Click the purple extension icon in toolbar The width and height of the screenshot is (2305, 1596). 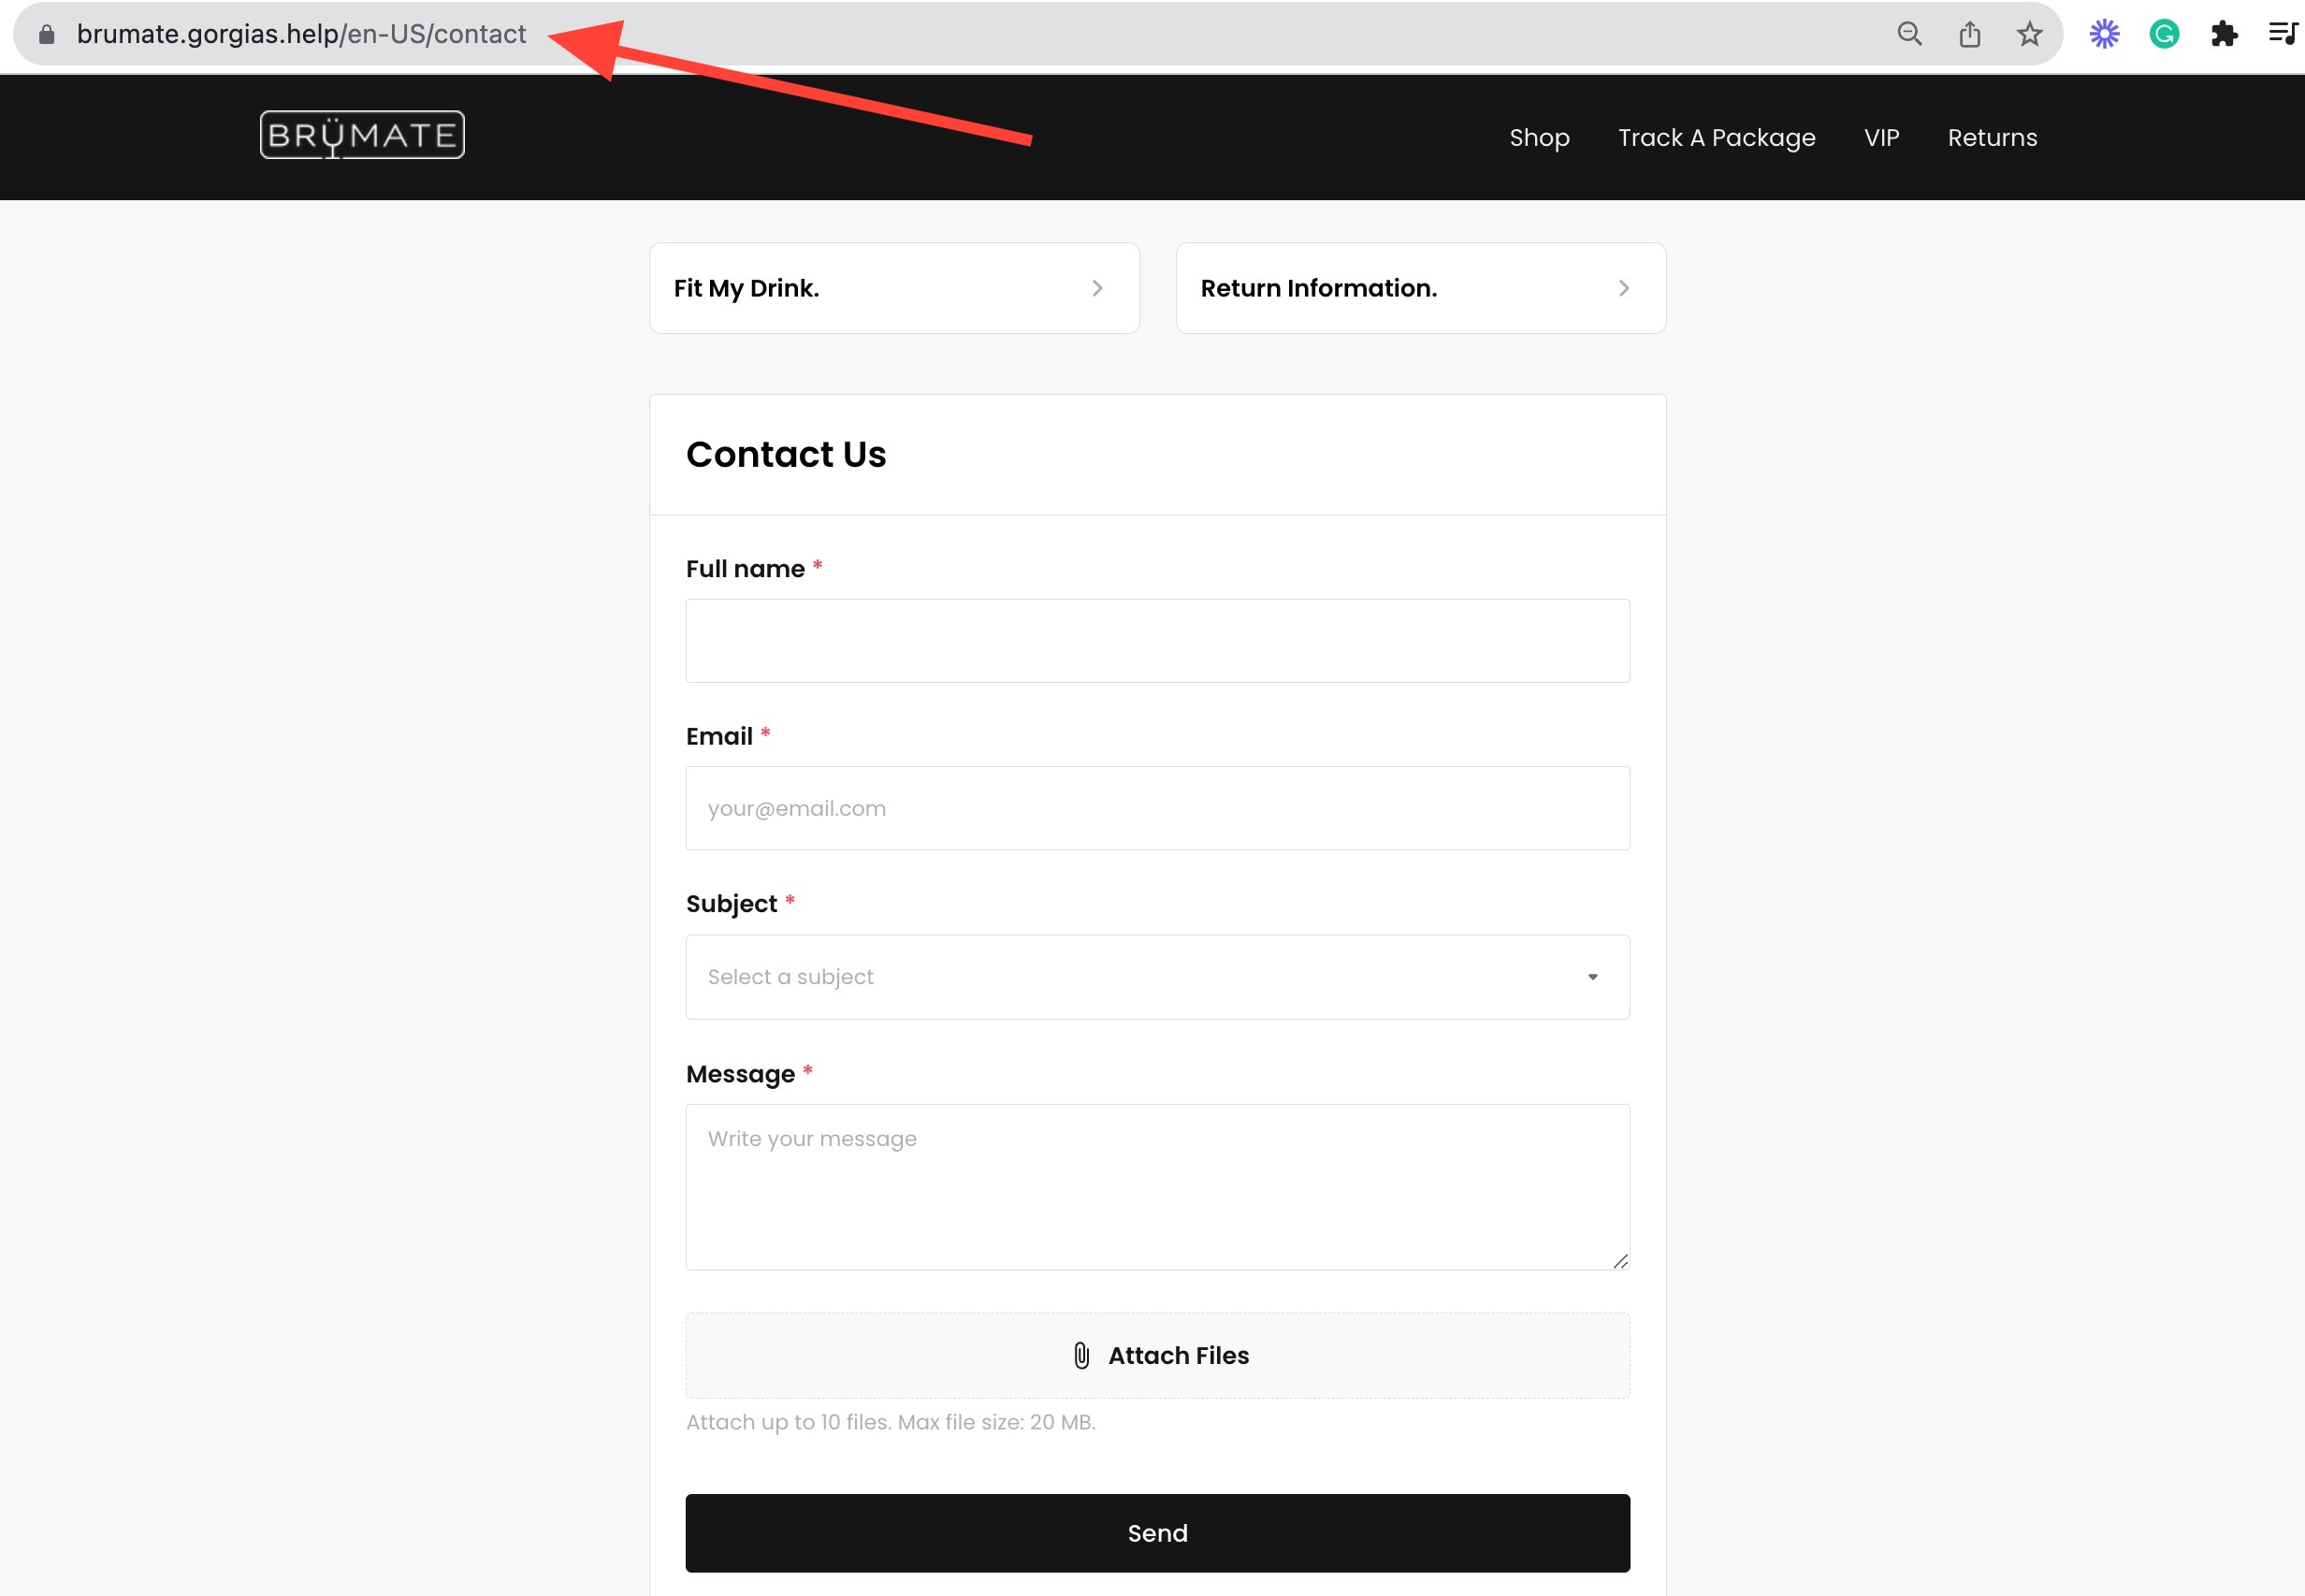point(2104,33)
